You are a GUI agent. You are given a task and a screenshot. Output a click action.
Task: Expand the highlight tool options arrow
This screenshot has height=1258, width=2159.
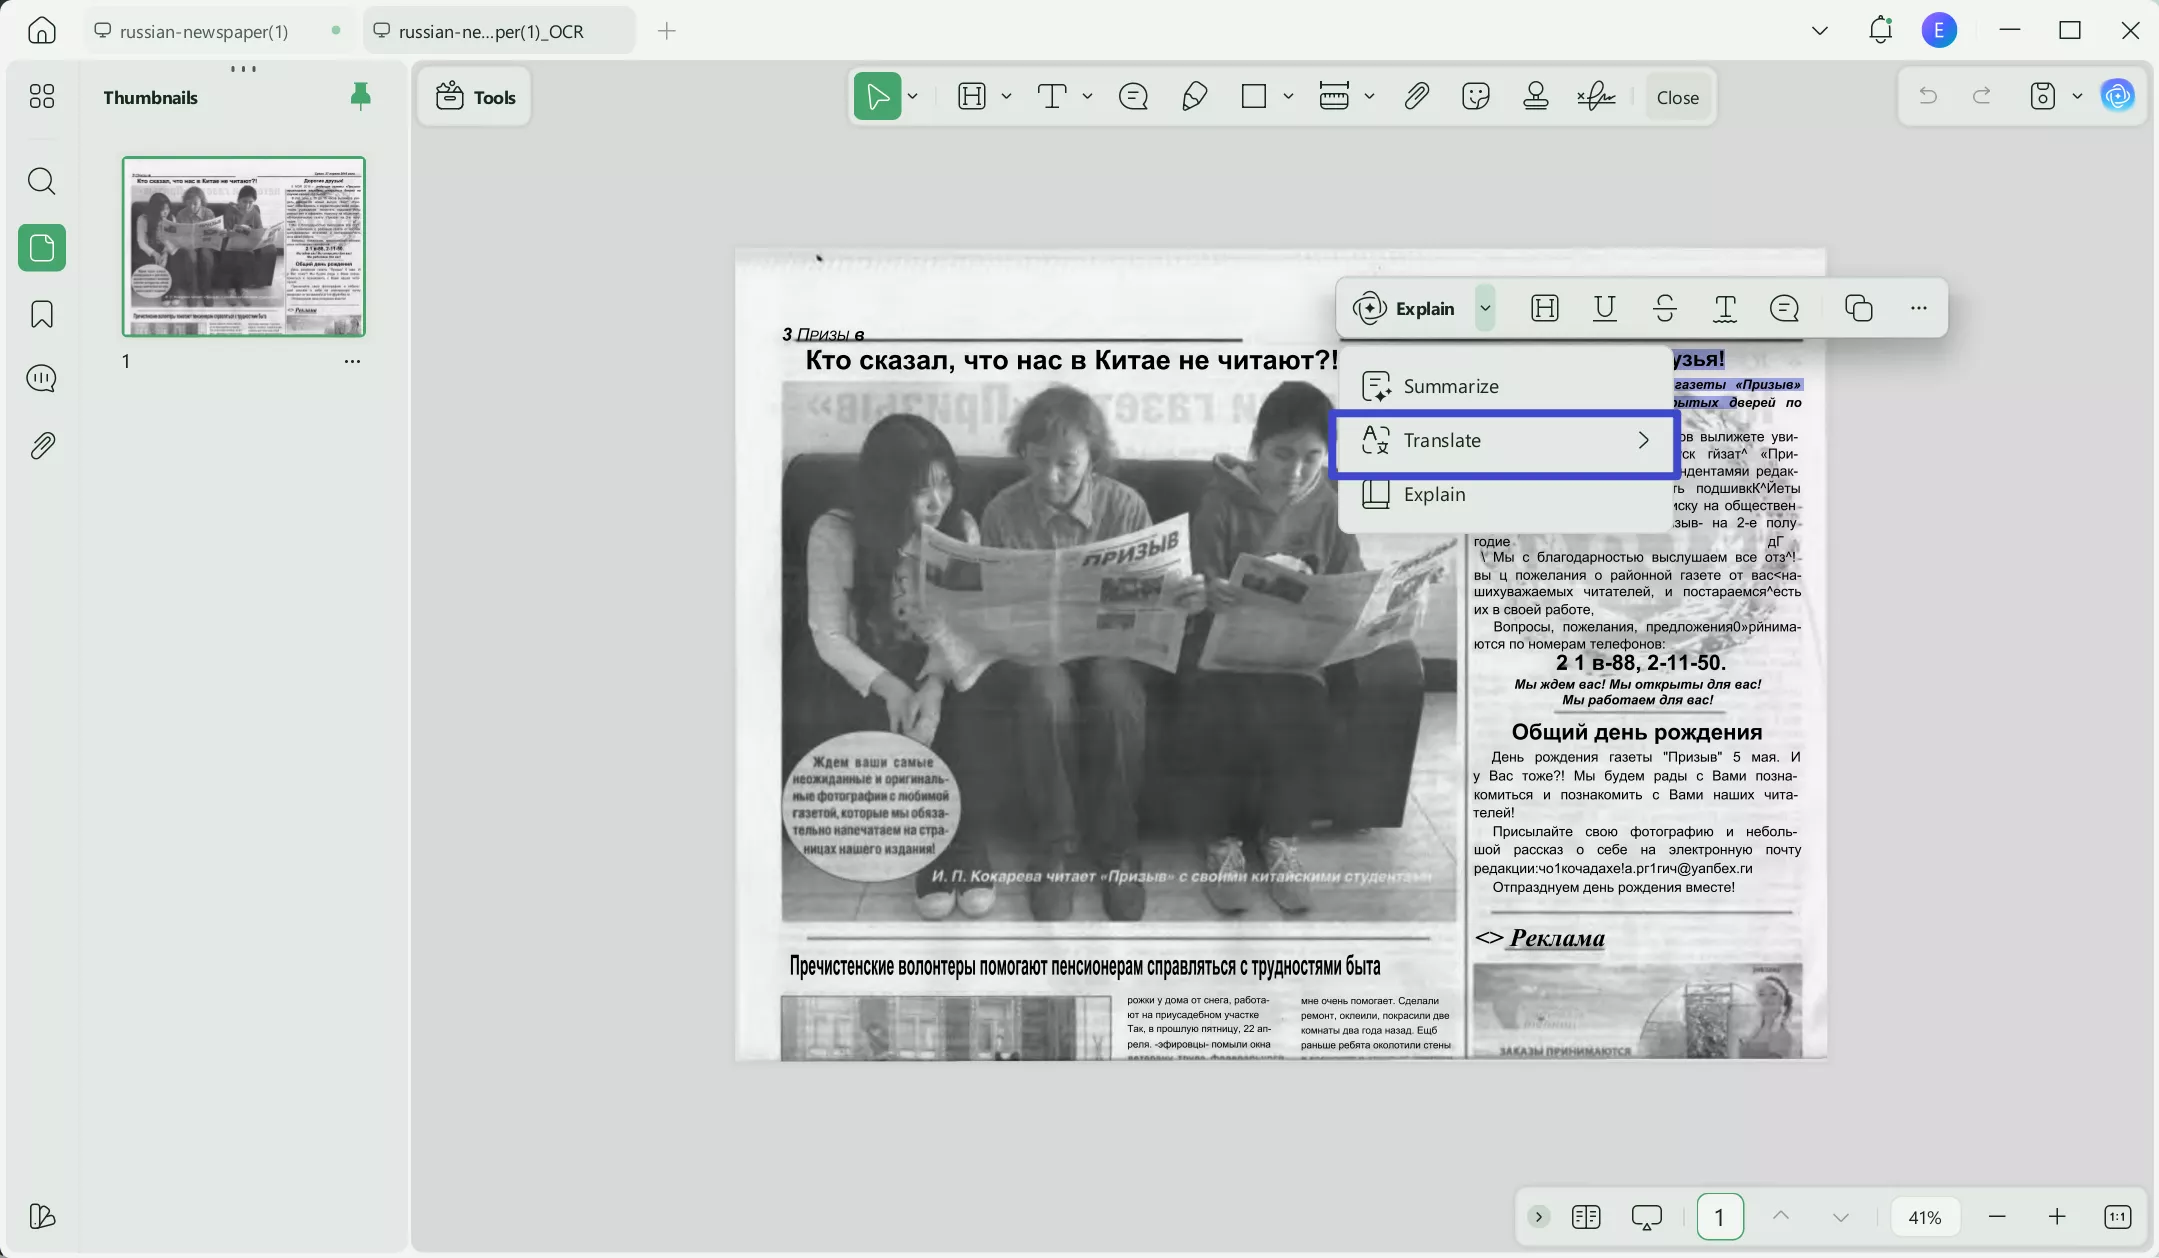click(x=1006, y=96)
